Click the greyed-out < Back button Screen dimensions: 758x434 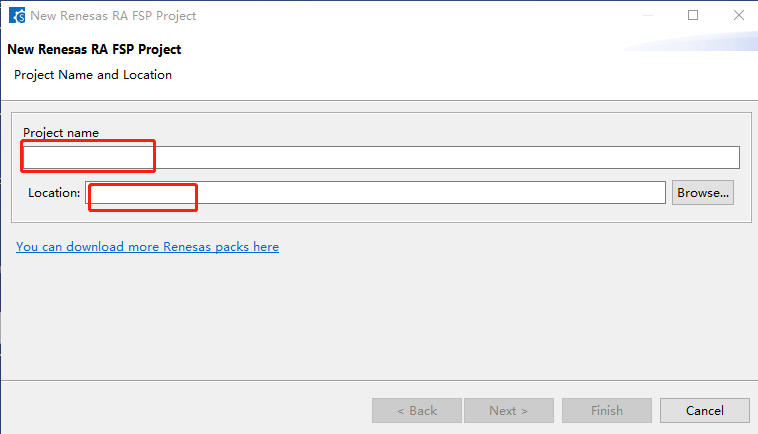417,410
